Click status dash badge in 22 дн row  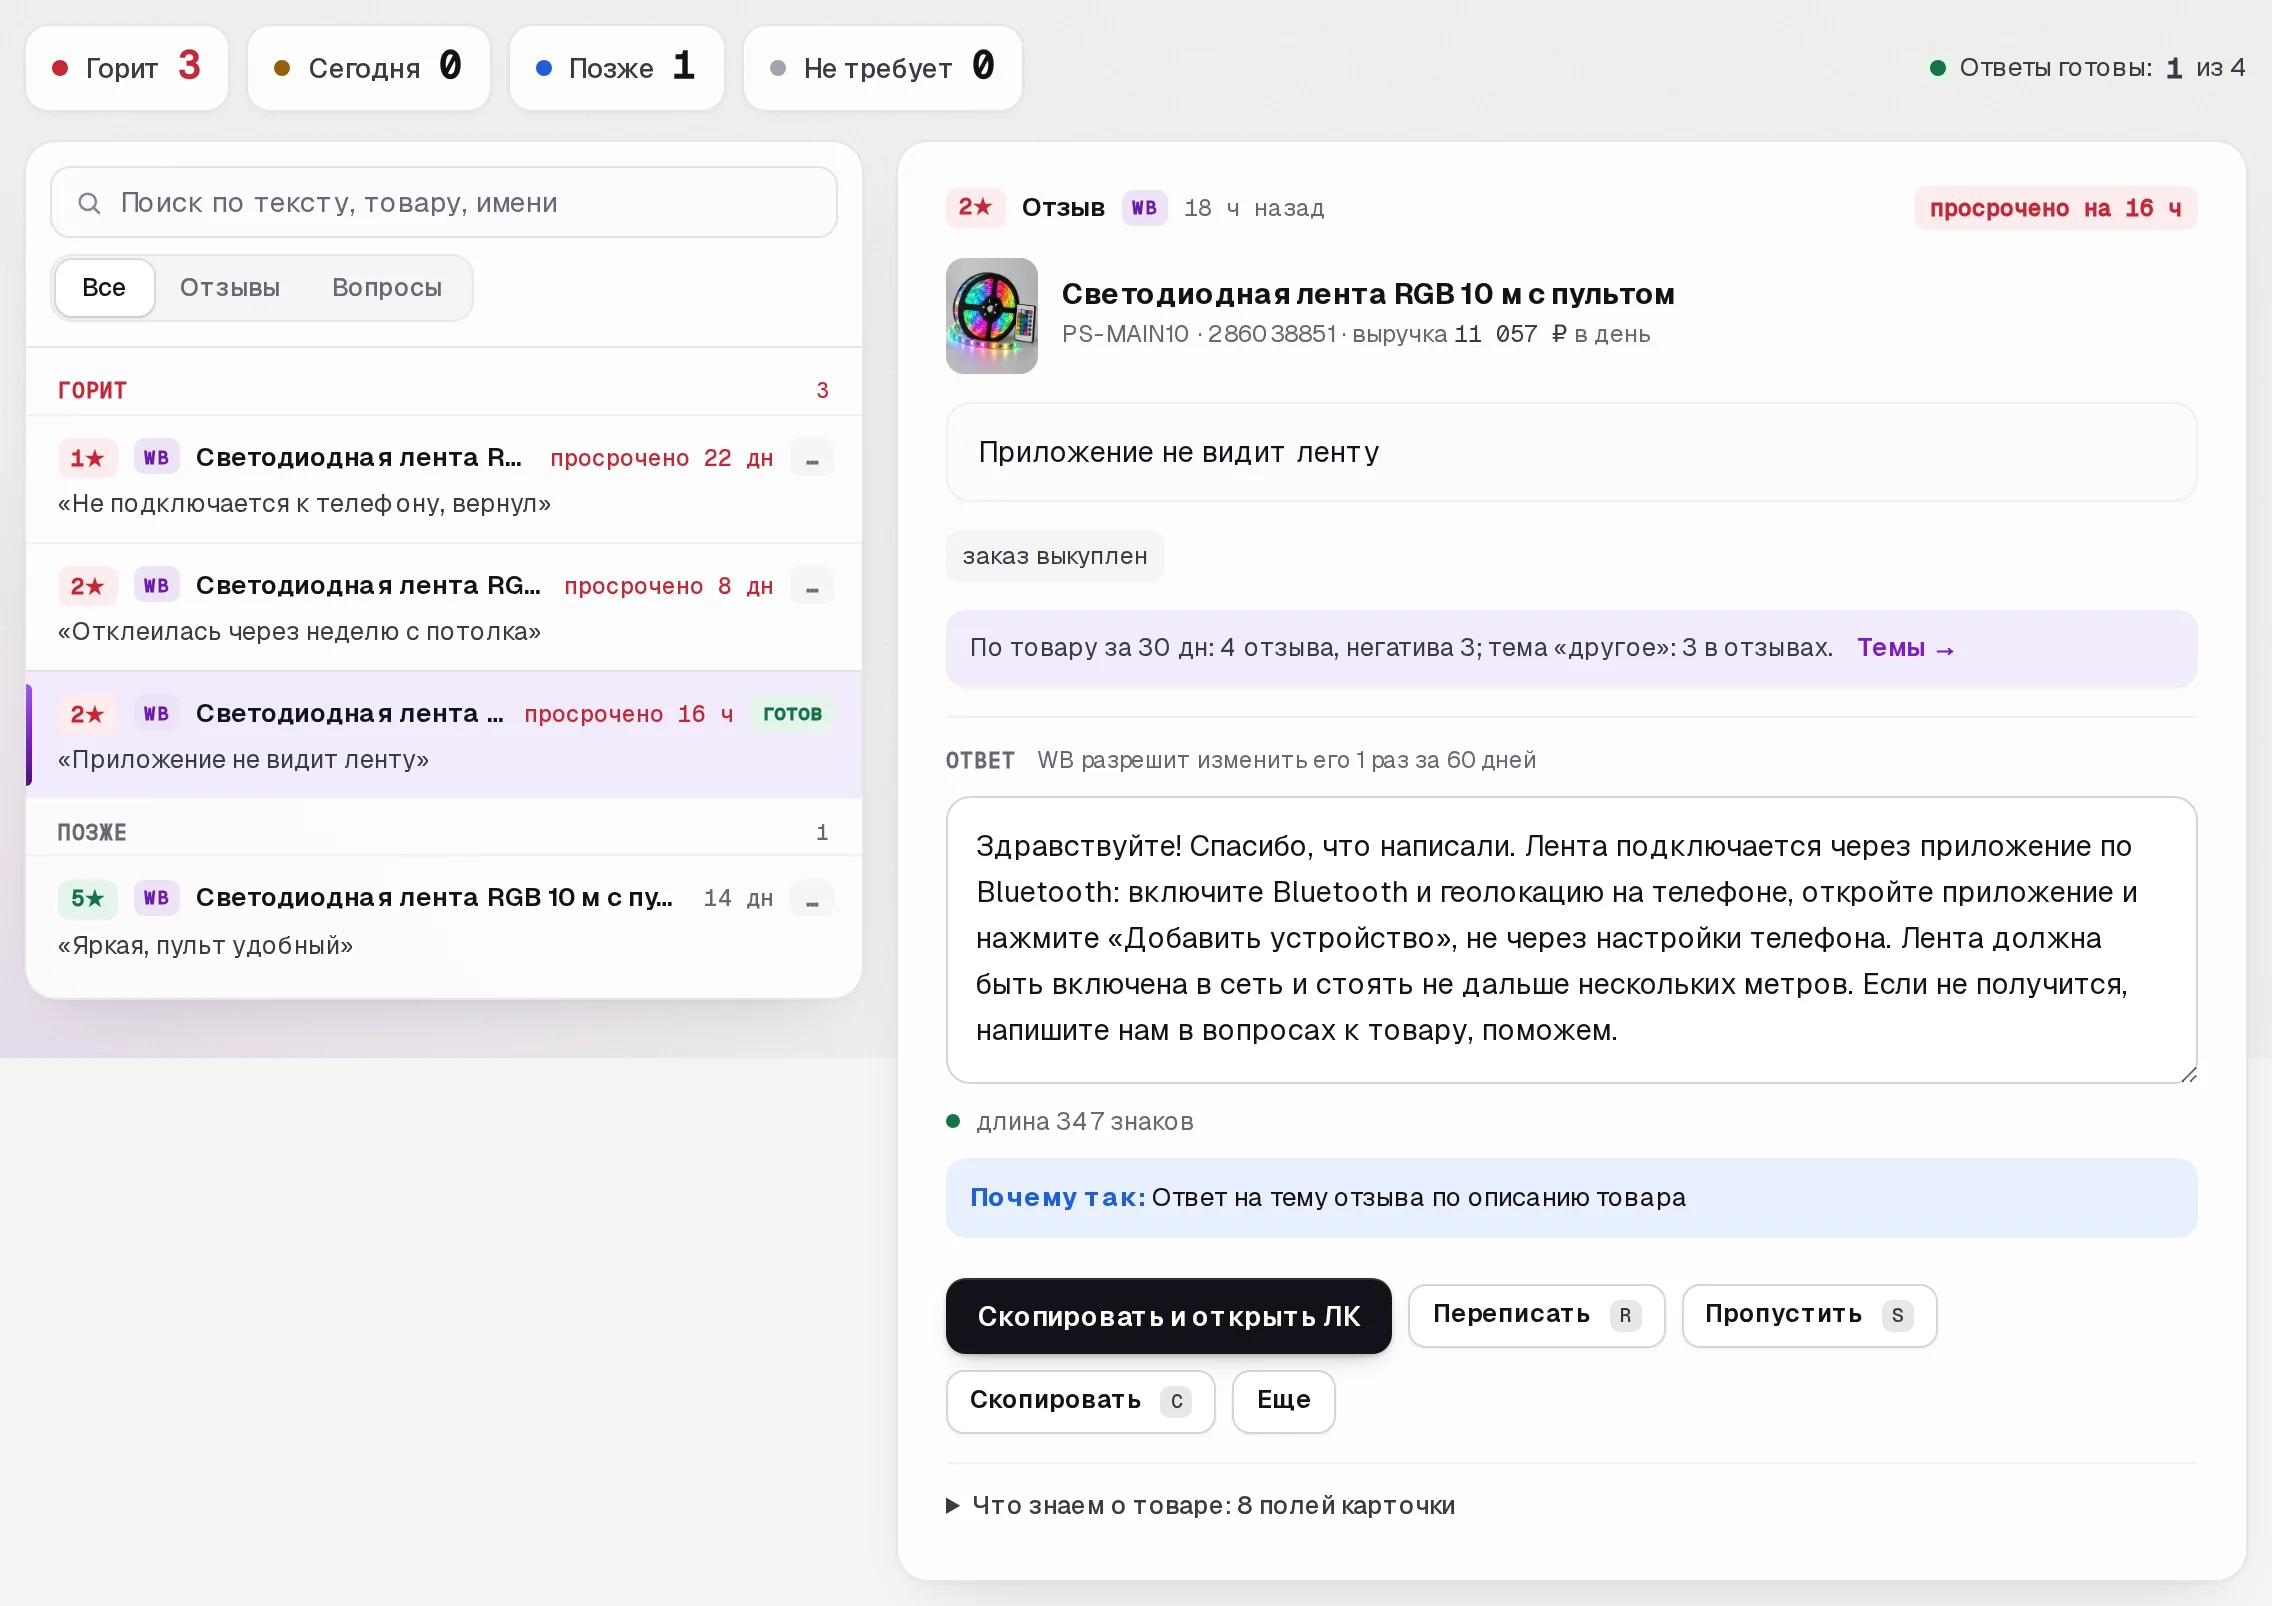click(812, 458)
